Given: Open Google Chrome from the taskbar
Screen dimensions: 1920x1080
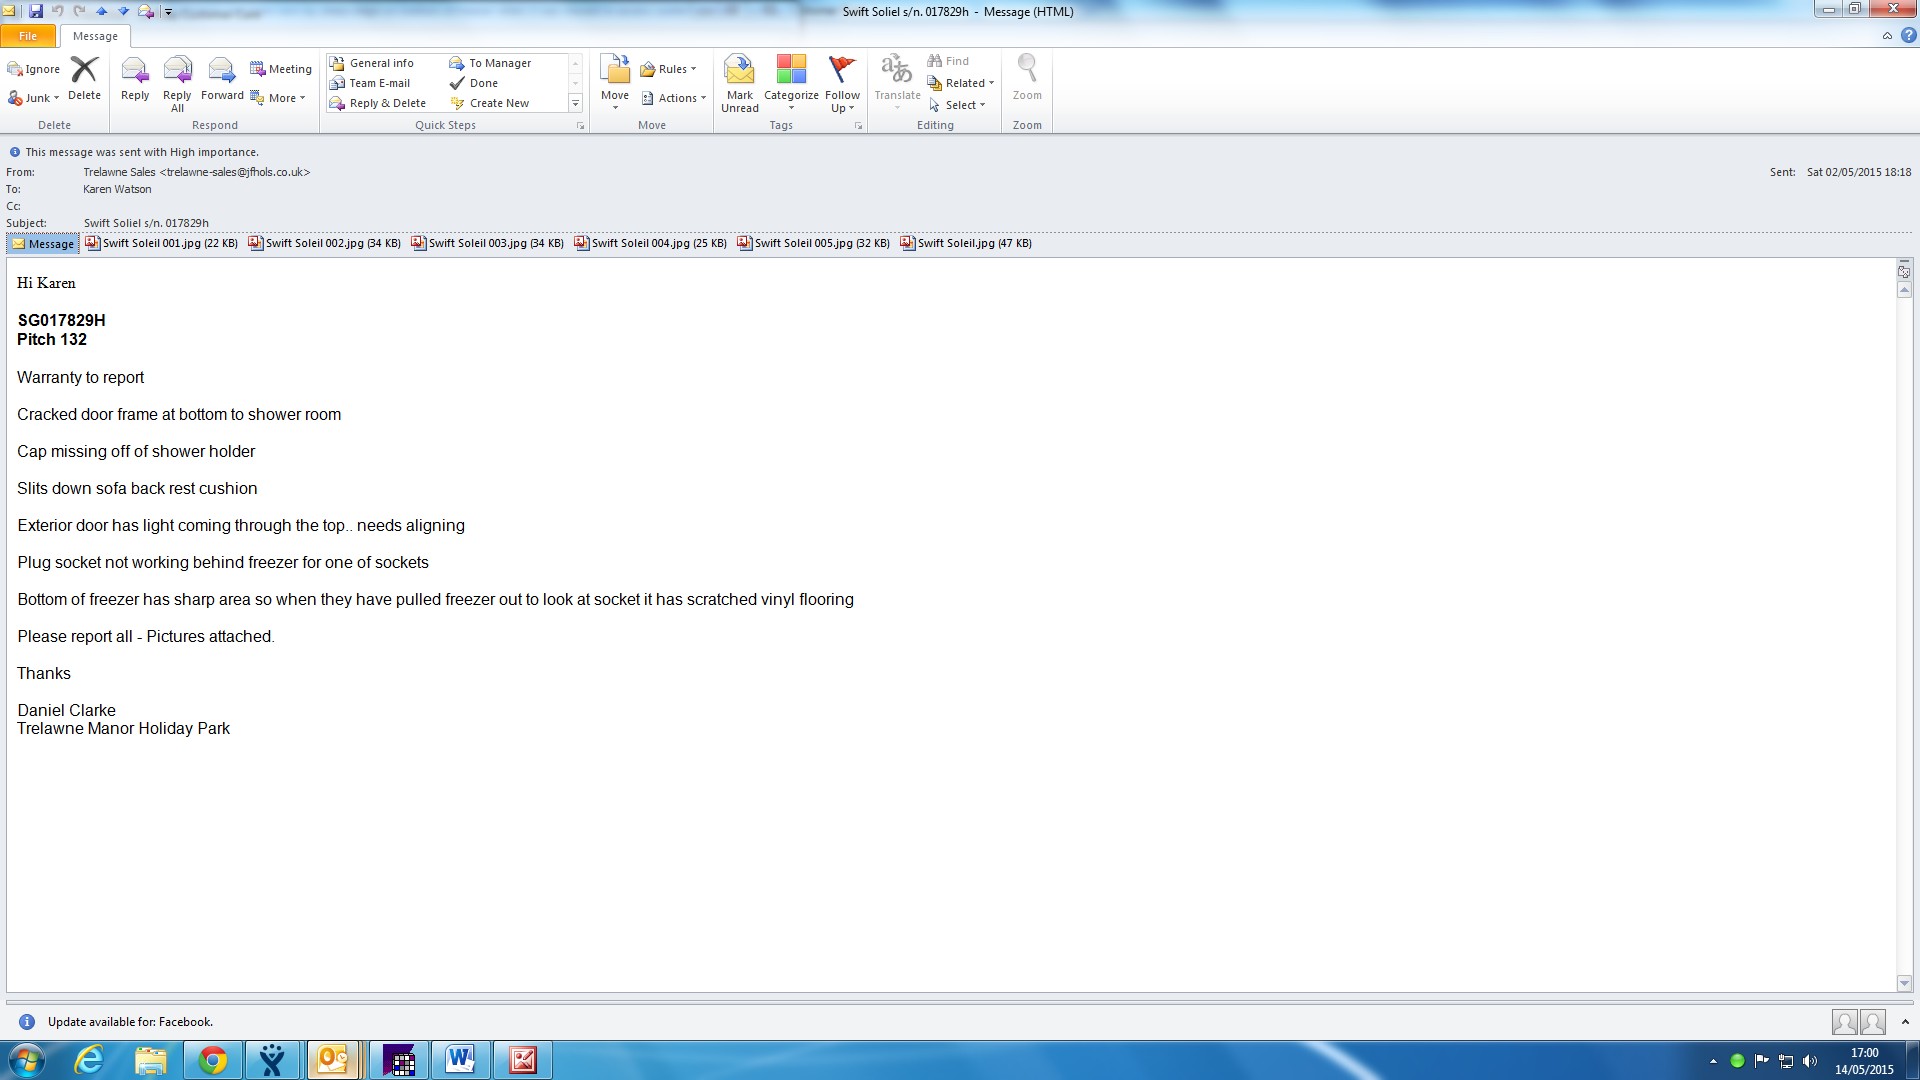Looking at the screenshot, I should pos(212,1060).
